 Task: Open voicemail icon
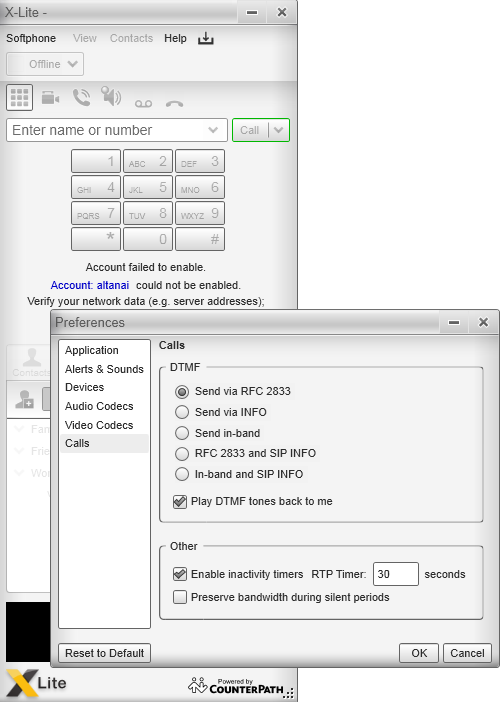pos(143,104)
